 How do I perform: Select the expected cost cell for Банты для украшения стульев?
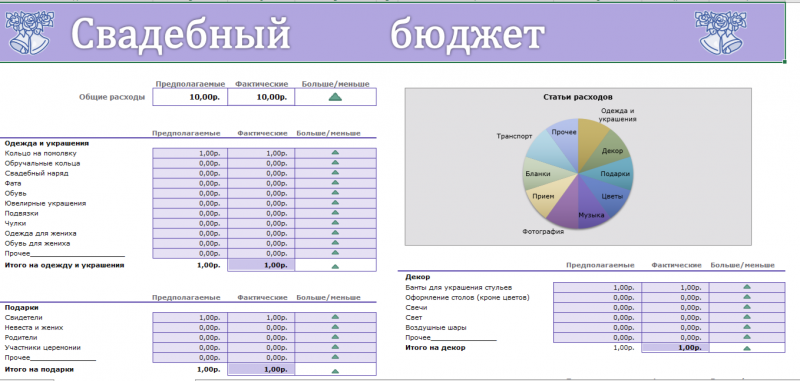tap(597, 287)
